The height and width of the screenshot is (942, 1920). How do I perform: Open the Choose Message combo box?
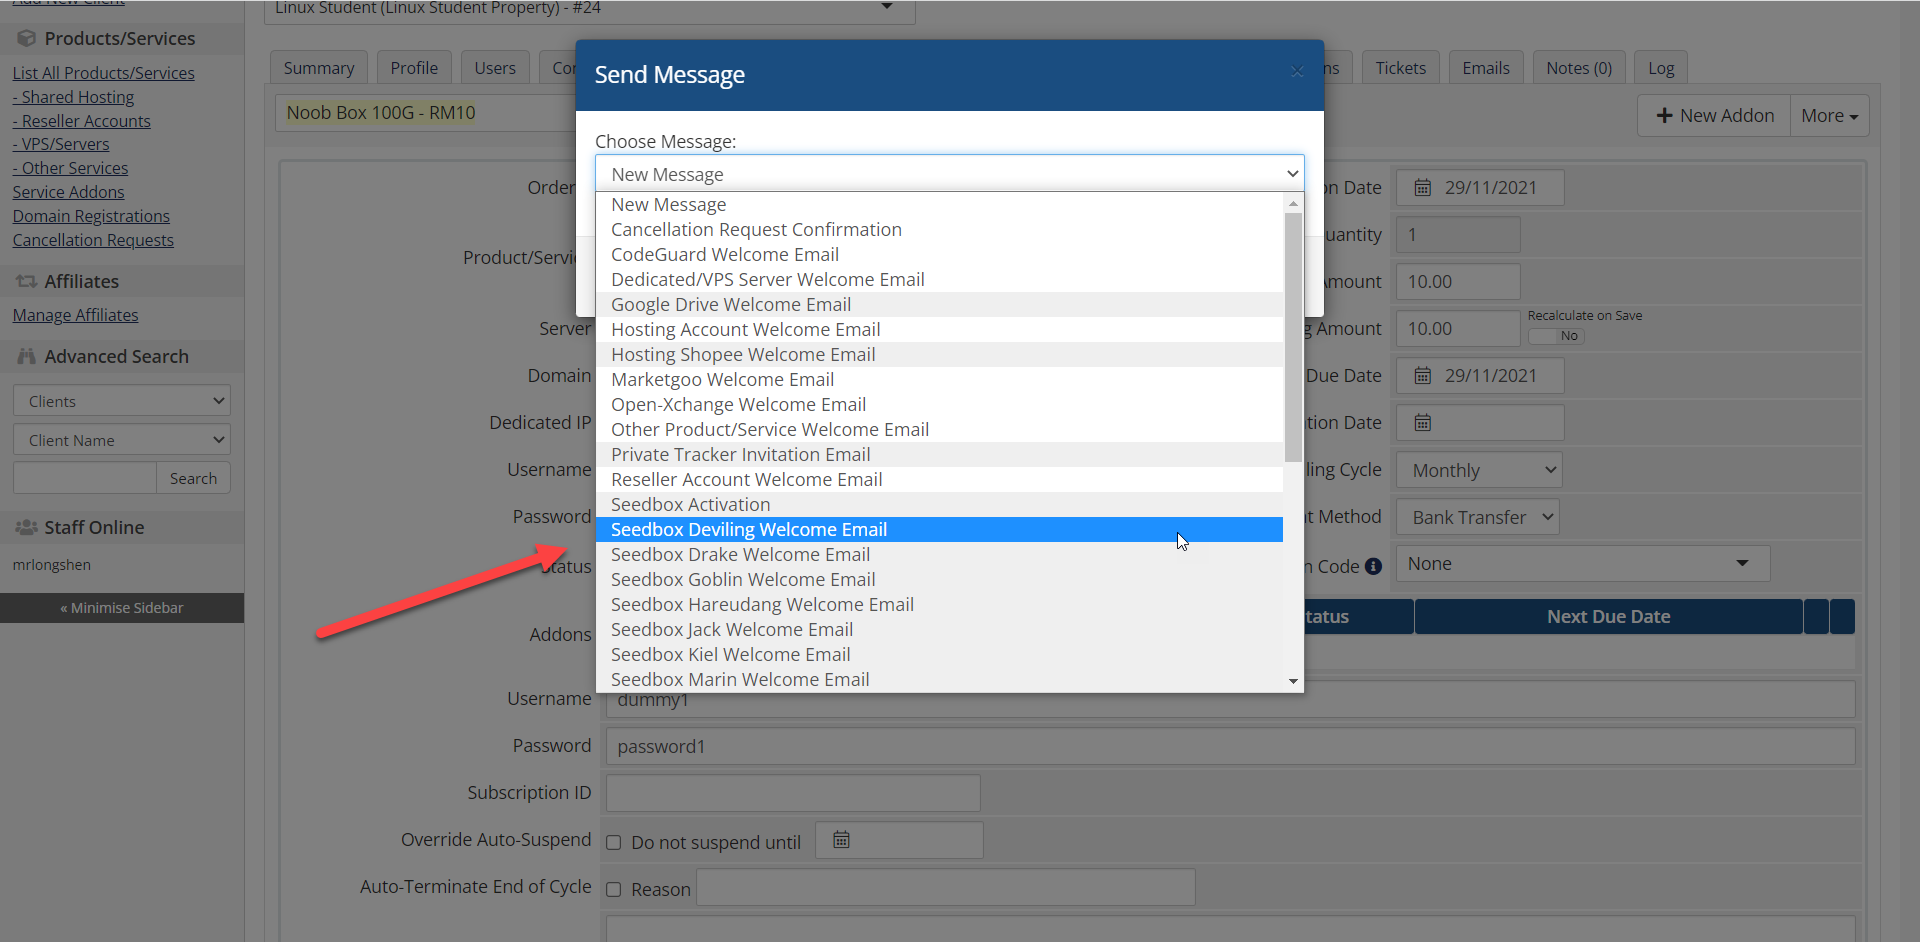click(x=950, y=174)
